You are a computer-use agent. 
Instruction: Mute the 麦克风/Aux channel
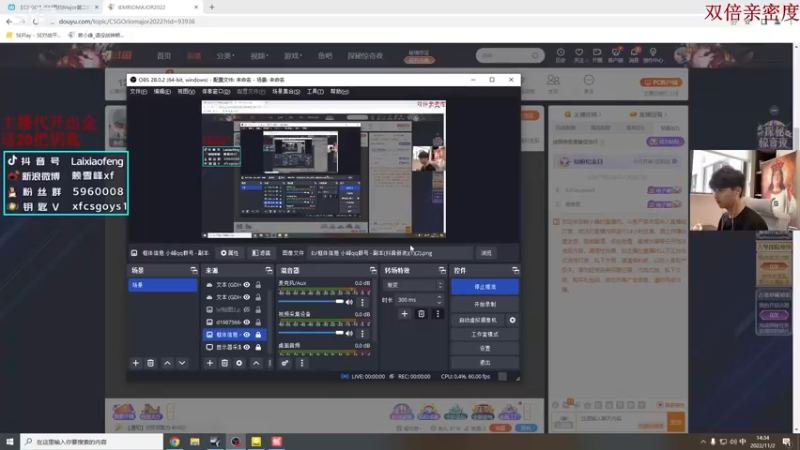[x=349, y=302]
